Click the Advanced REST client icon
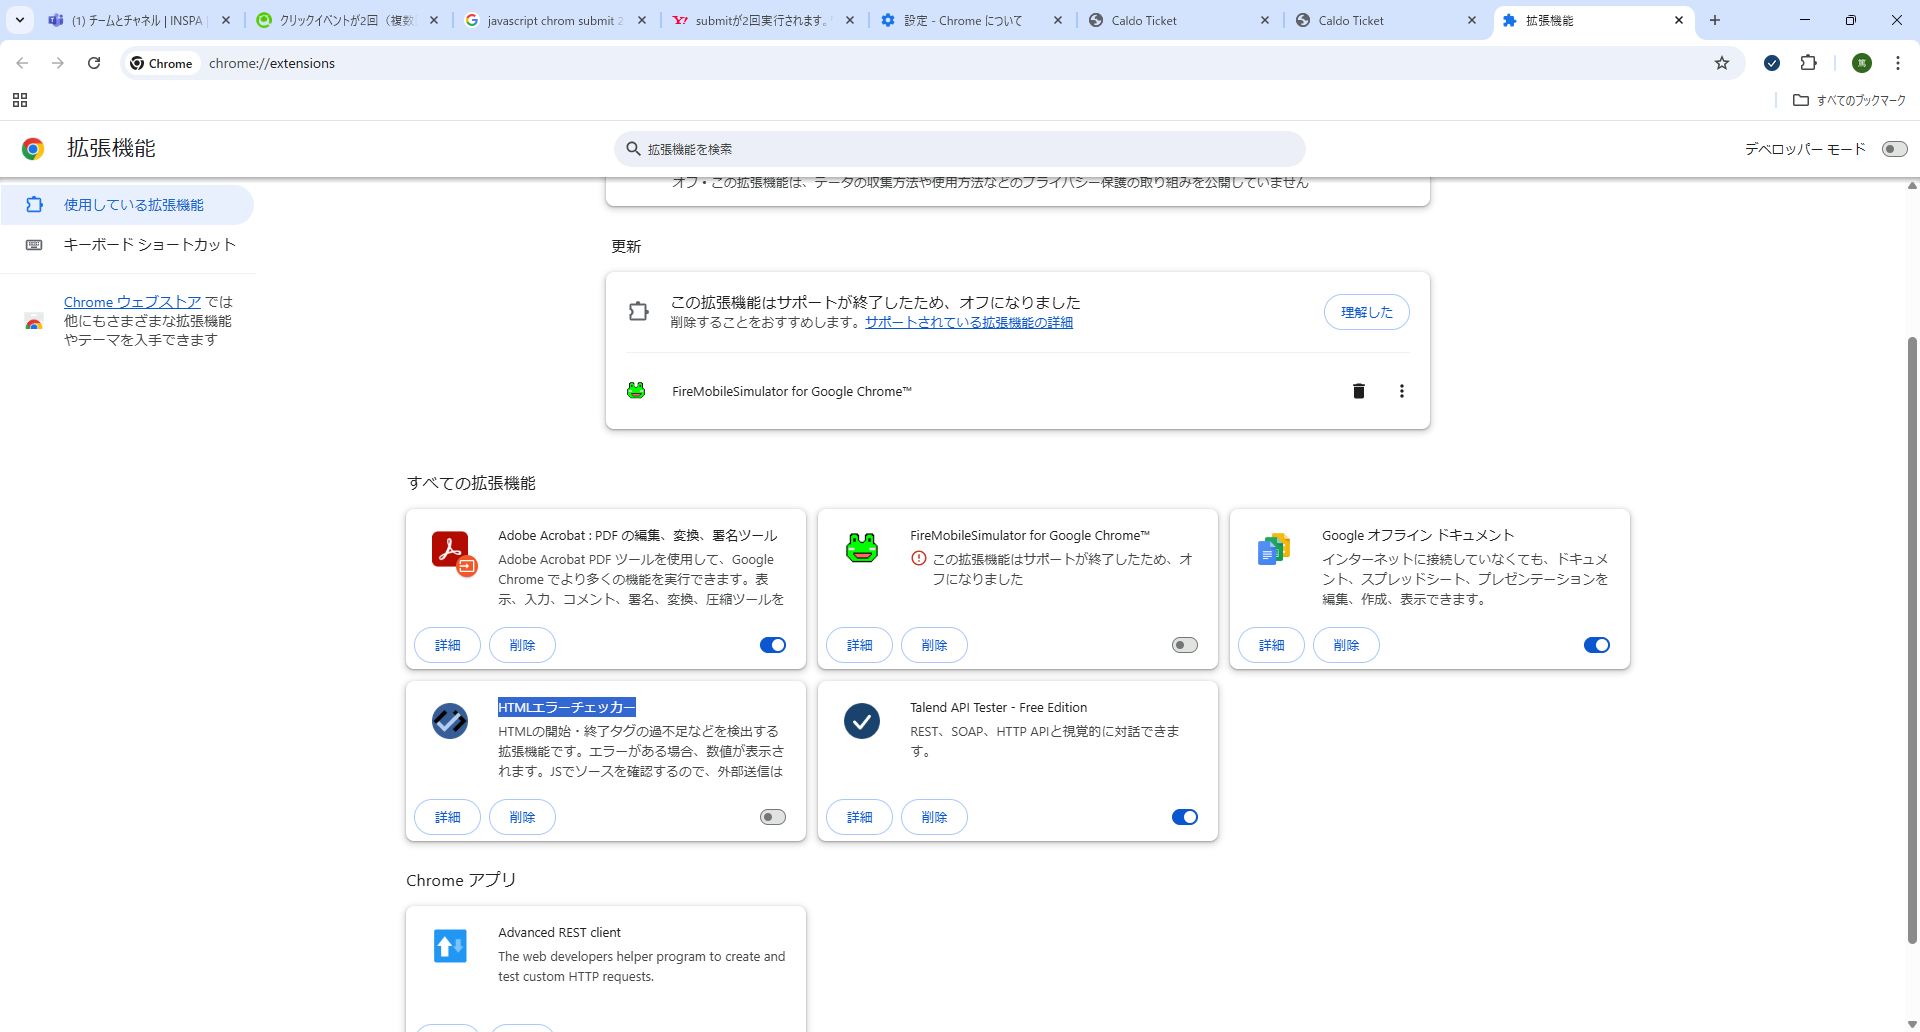Screen dimensions: 1920x1032 [450, 945]
